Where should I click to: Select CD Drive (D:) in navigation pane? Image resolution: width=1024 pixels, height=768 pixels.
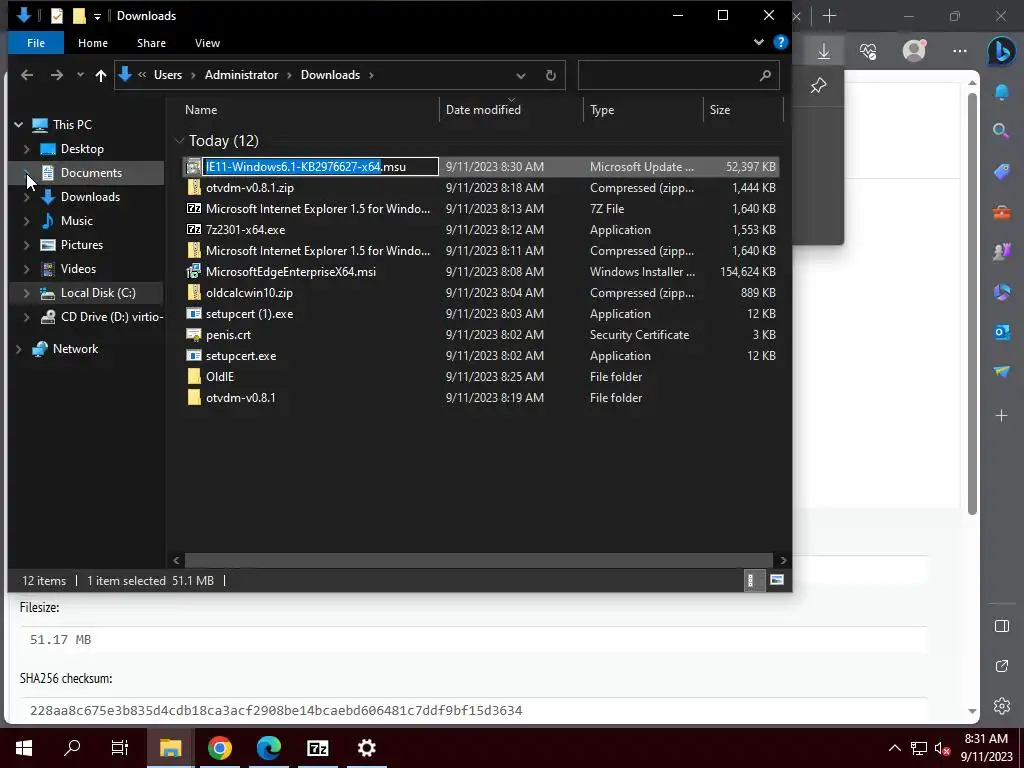tap(112, 317)
